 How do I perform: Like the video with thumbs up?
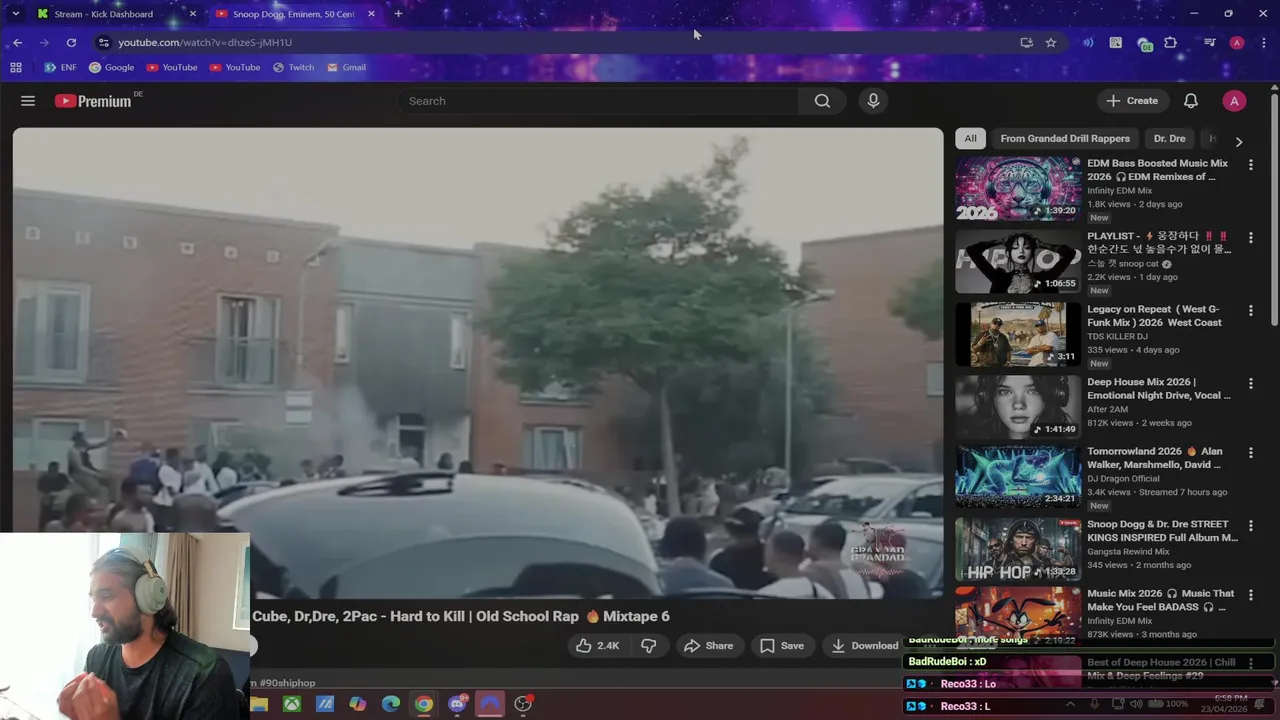click(598, 646)
